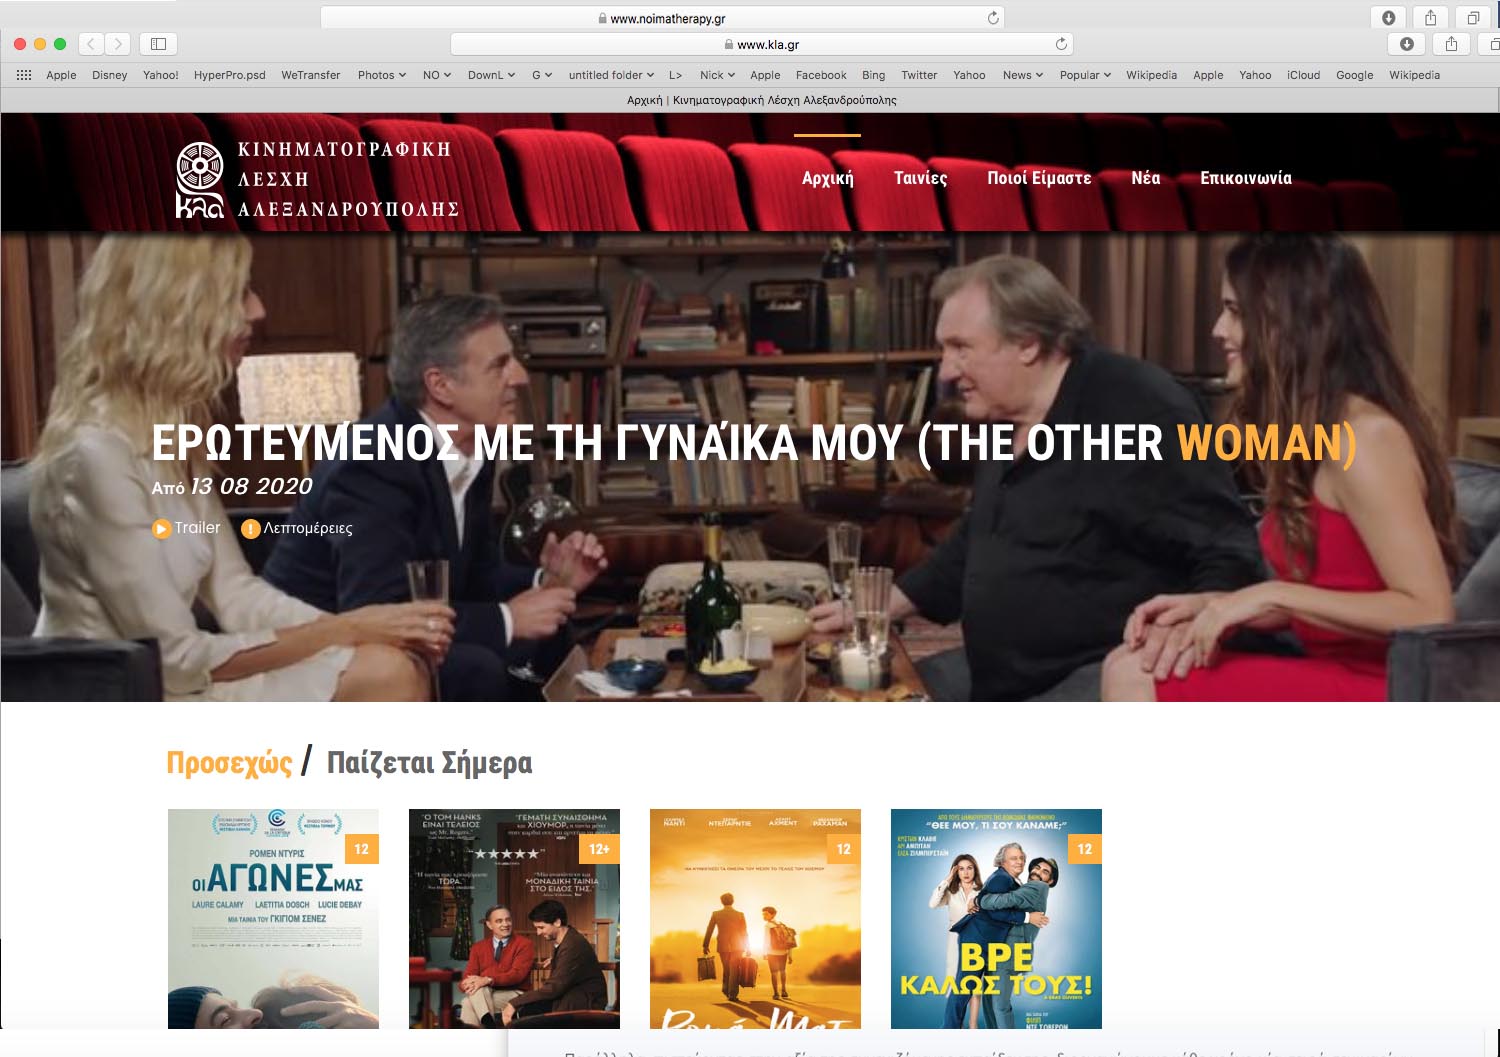Click the orange Trailer play icon
Image resolution: width=1500 pixels, height=1057 pixels.
161,528
